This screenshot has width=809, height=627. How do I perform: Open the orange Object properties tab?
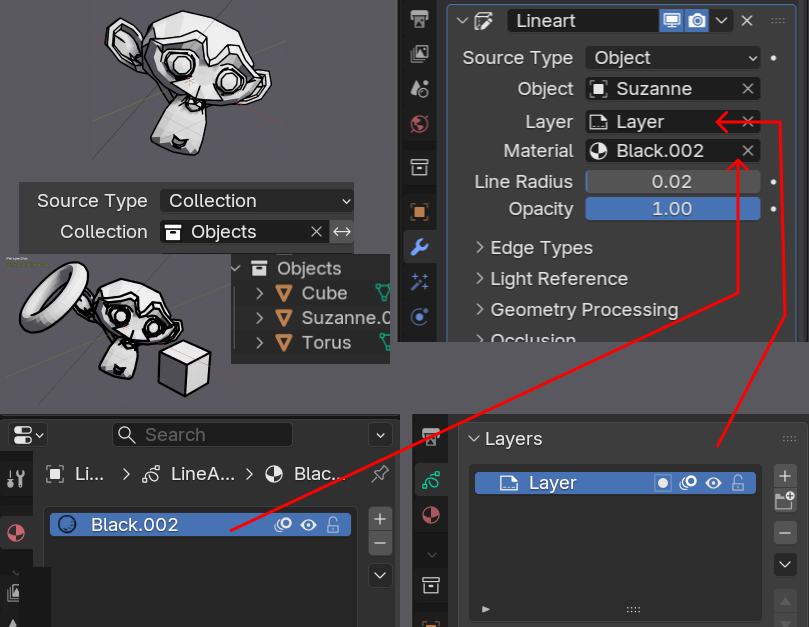click(420, 212)
